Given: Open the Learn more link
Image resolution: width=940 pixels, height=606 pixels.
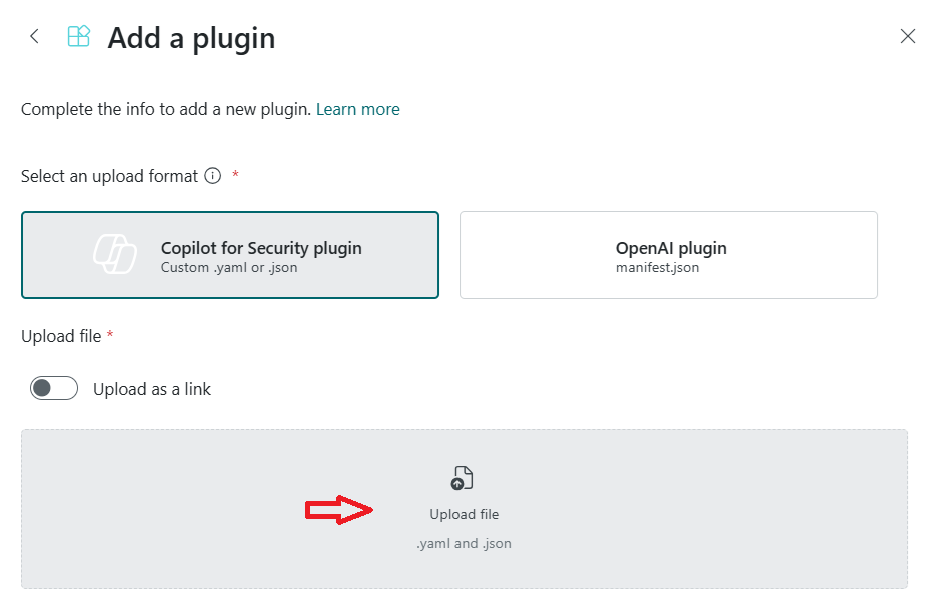Looking at the screenshot, I should (358, 109).
